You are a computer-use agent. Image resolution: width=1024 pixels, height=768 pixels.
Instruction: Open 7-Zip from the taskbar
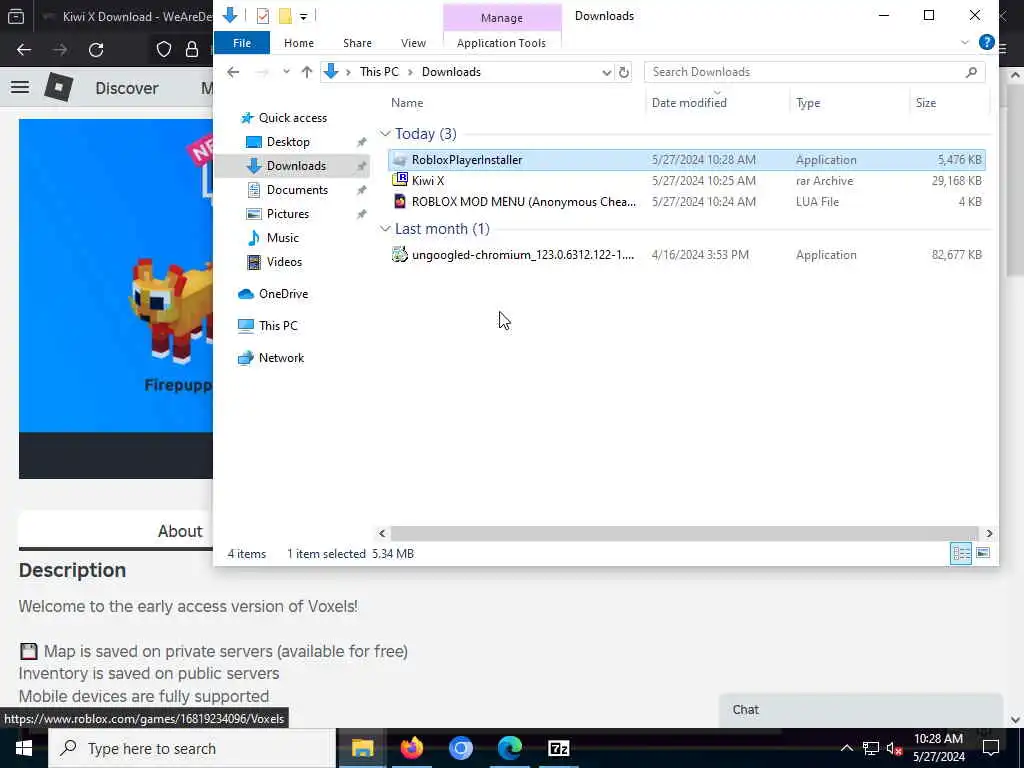click(x=558, y=748)
